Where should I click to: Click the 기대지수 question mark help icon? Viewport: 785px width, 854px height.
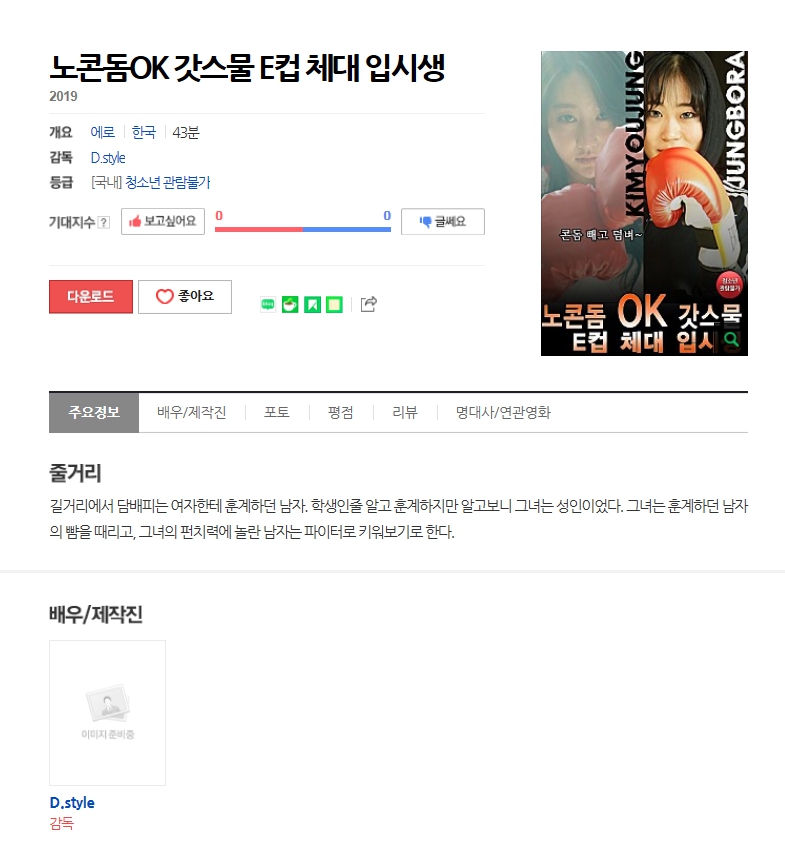point(104,222)
